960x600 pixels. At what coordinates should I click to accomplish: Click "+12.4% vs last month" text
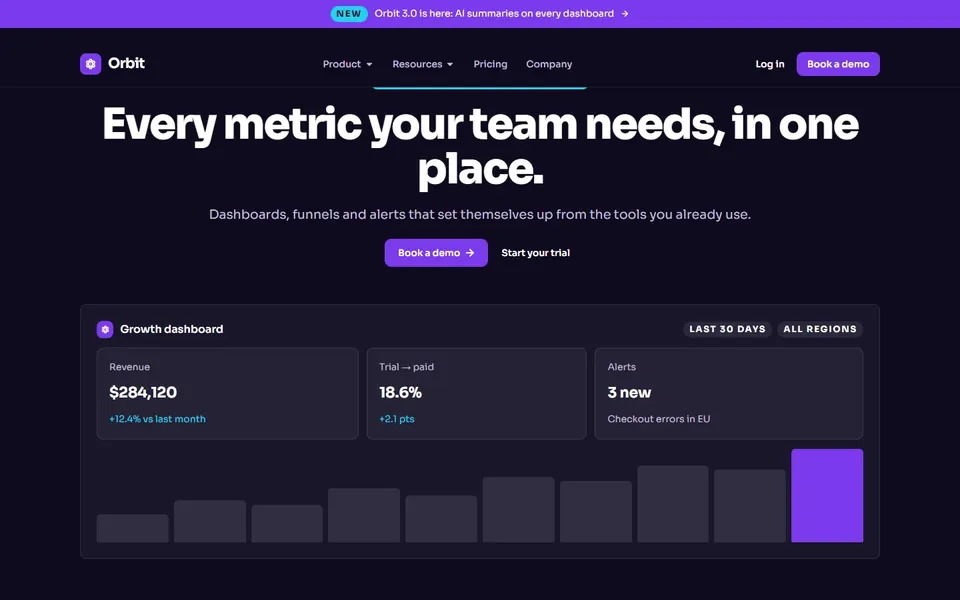[x=157, y=419]
